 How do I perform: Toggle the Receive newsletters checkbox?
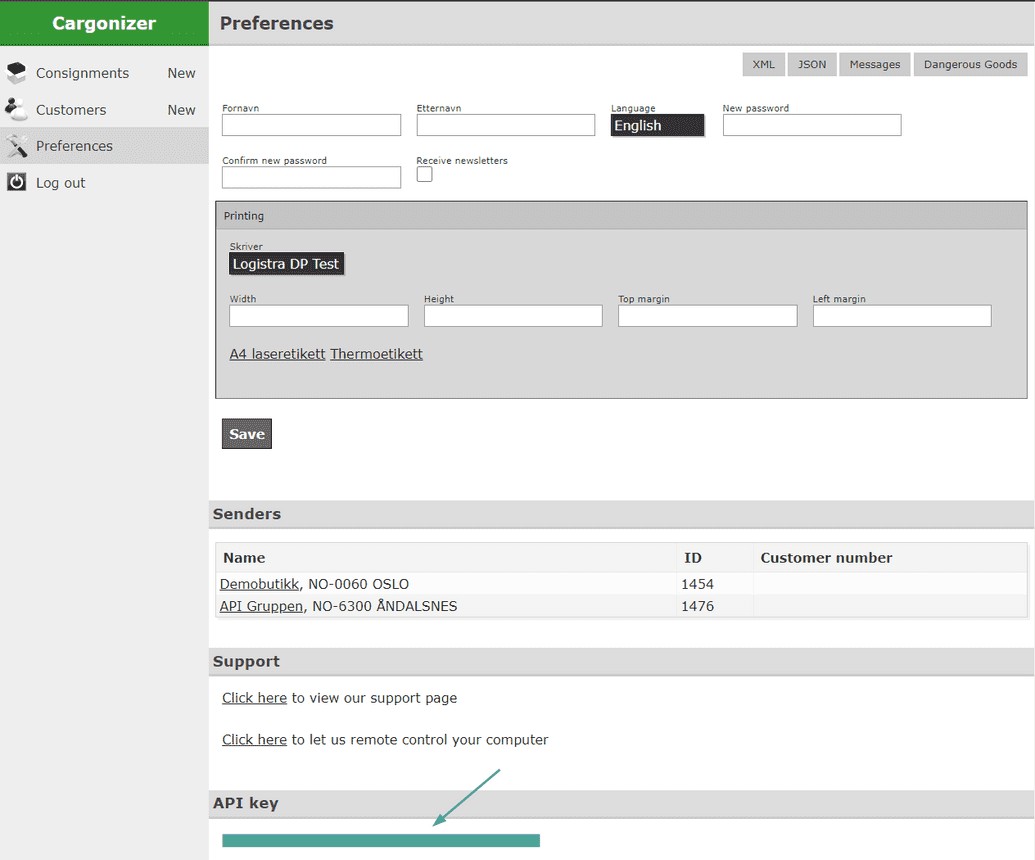(x=425, y=175)
